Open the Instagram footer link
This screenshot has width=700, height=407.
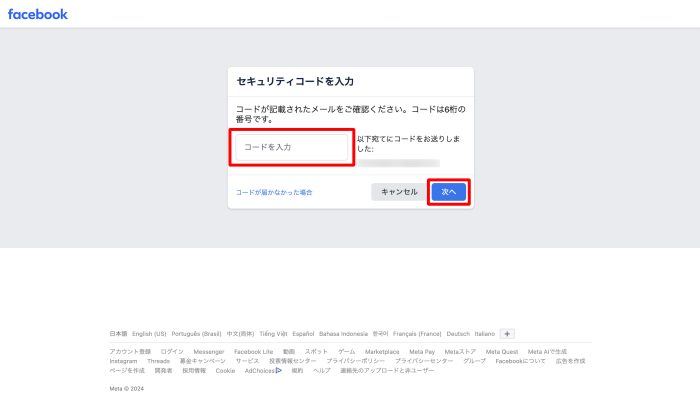coord(123,361)
